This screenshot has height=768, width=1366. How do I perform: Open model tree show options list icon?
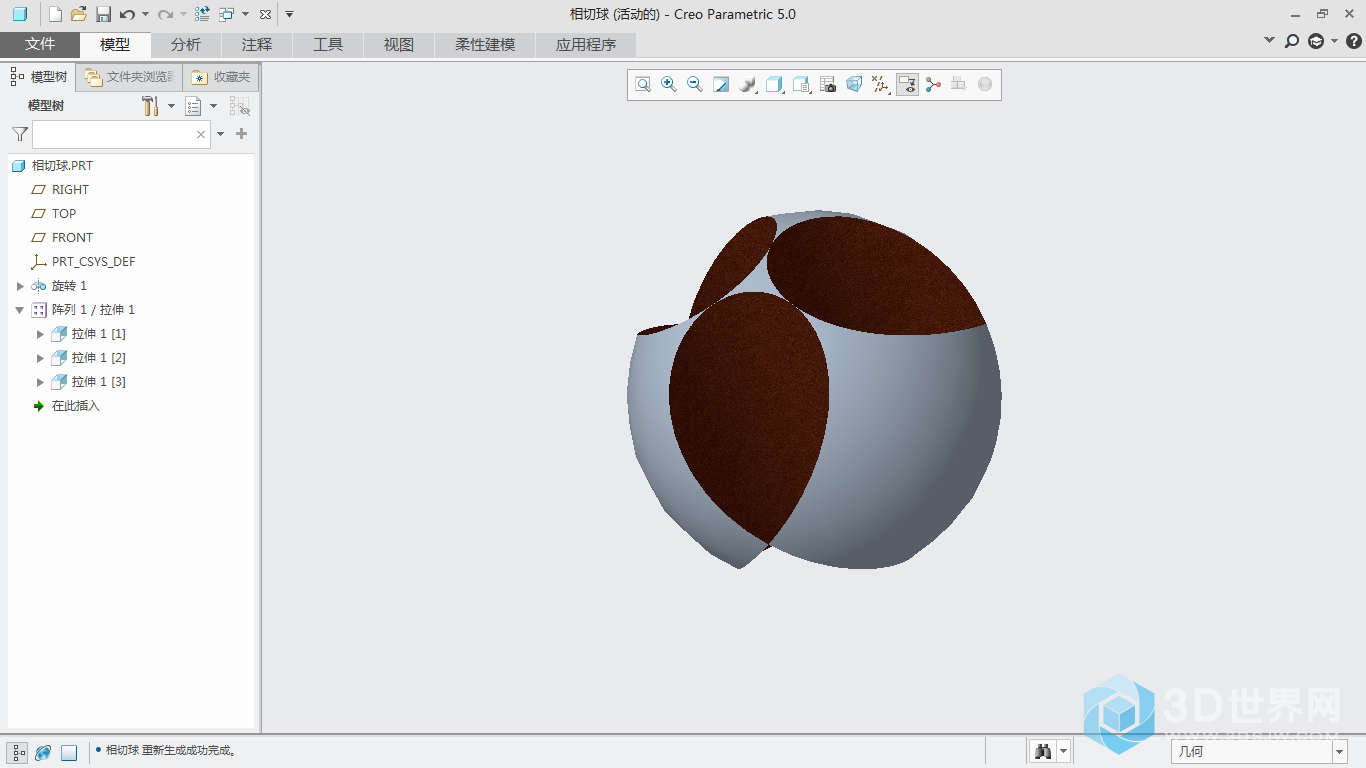coord(194,106)
